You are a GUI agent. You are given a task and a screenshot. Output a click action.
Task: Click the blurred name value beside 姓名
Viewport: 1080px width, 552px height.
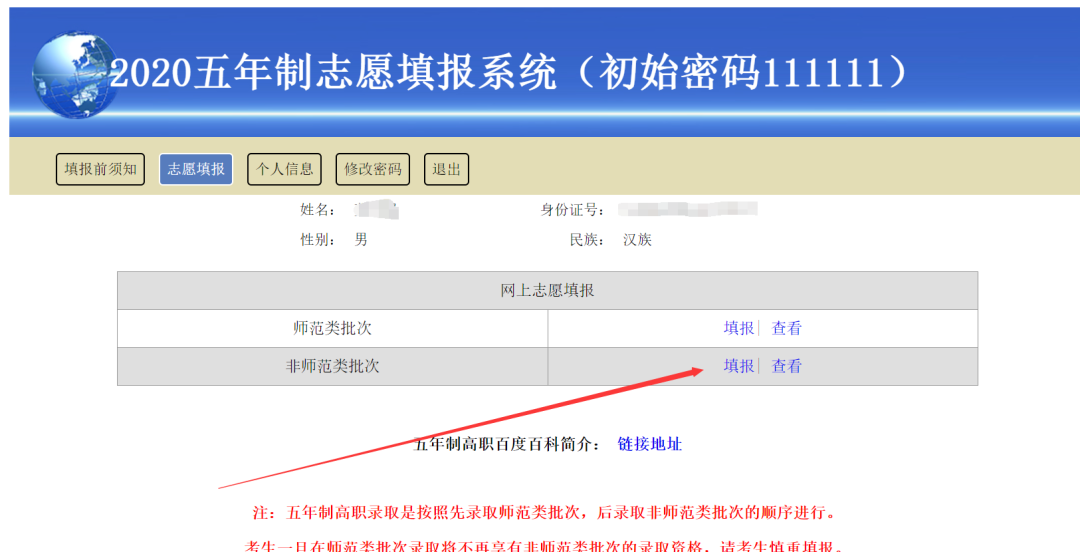point(377,210)
